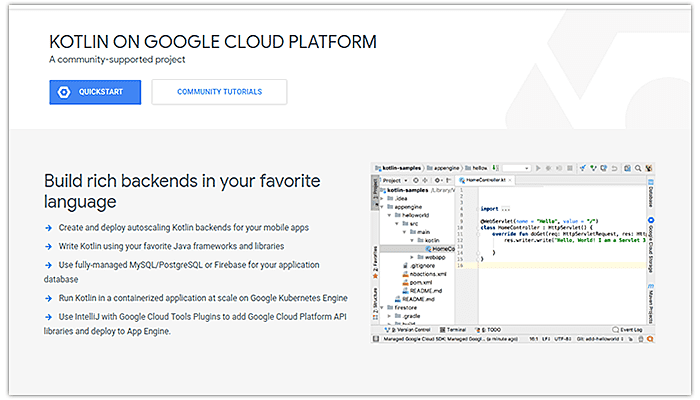Viewport: 700px width, 400px height.
Task: Open the Version Control bottom tab
Action: 408,330
